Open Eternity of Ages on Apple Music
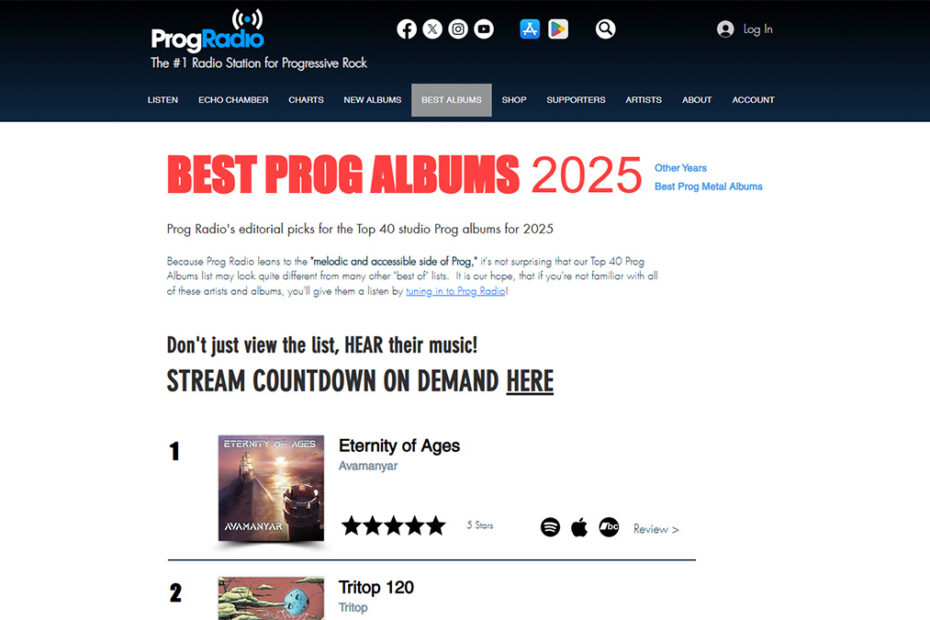The image size is (930, 620). [579, 527]
